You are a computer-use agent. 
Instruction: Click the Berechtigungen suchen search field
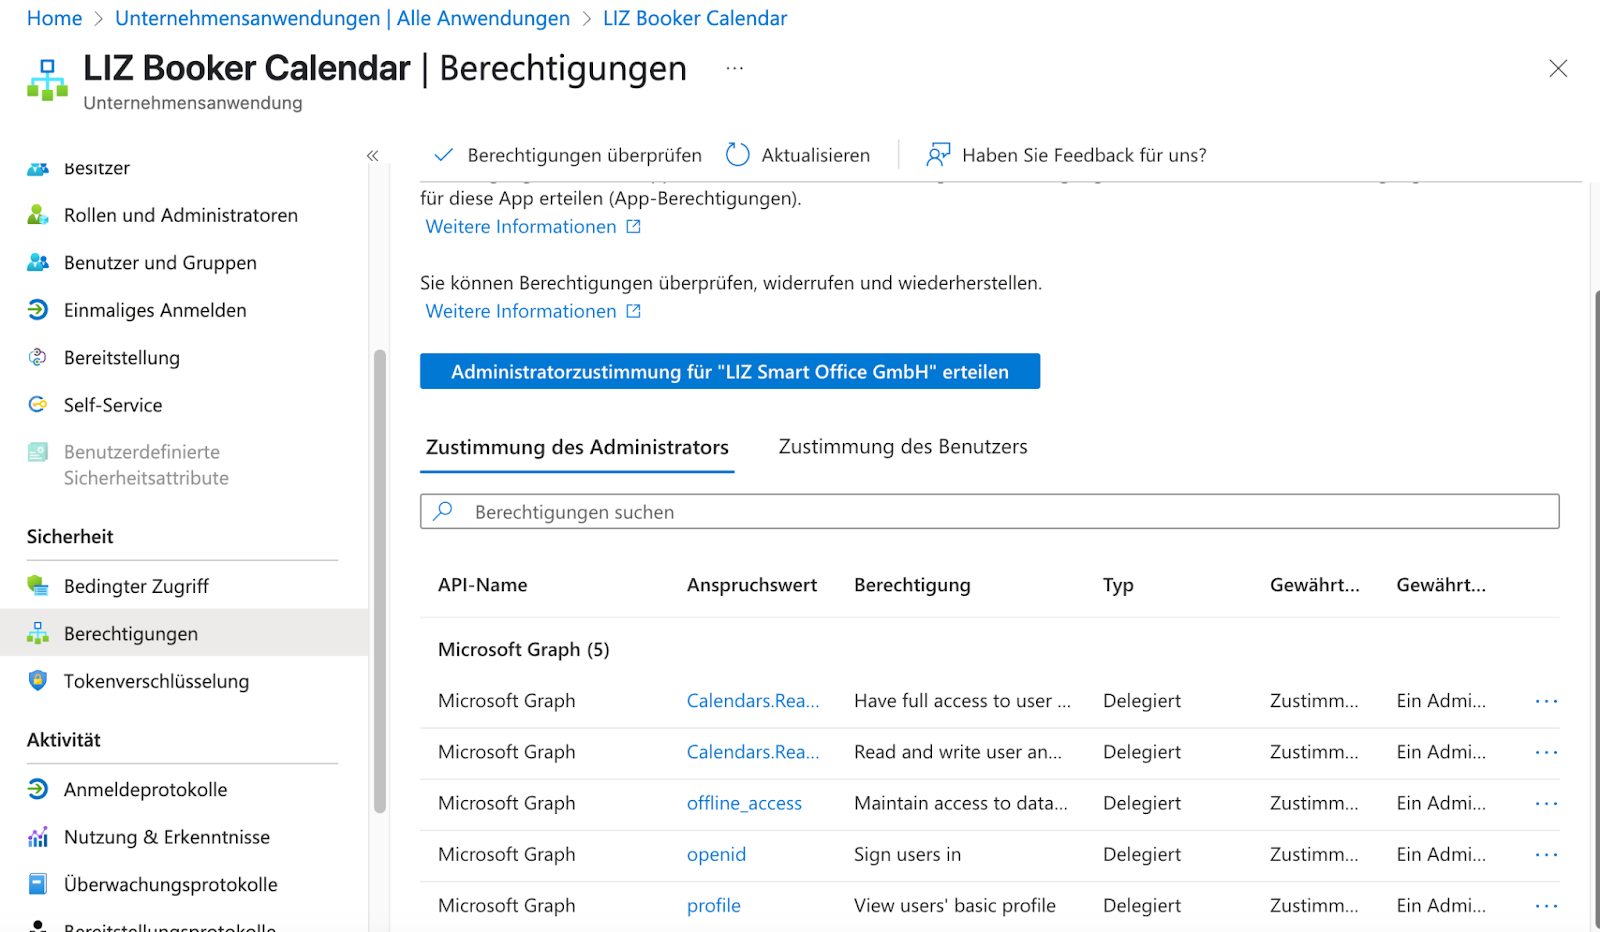(x=990, y=511)
